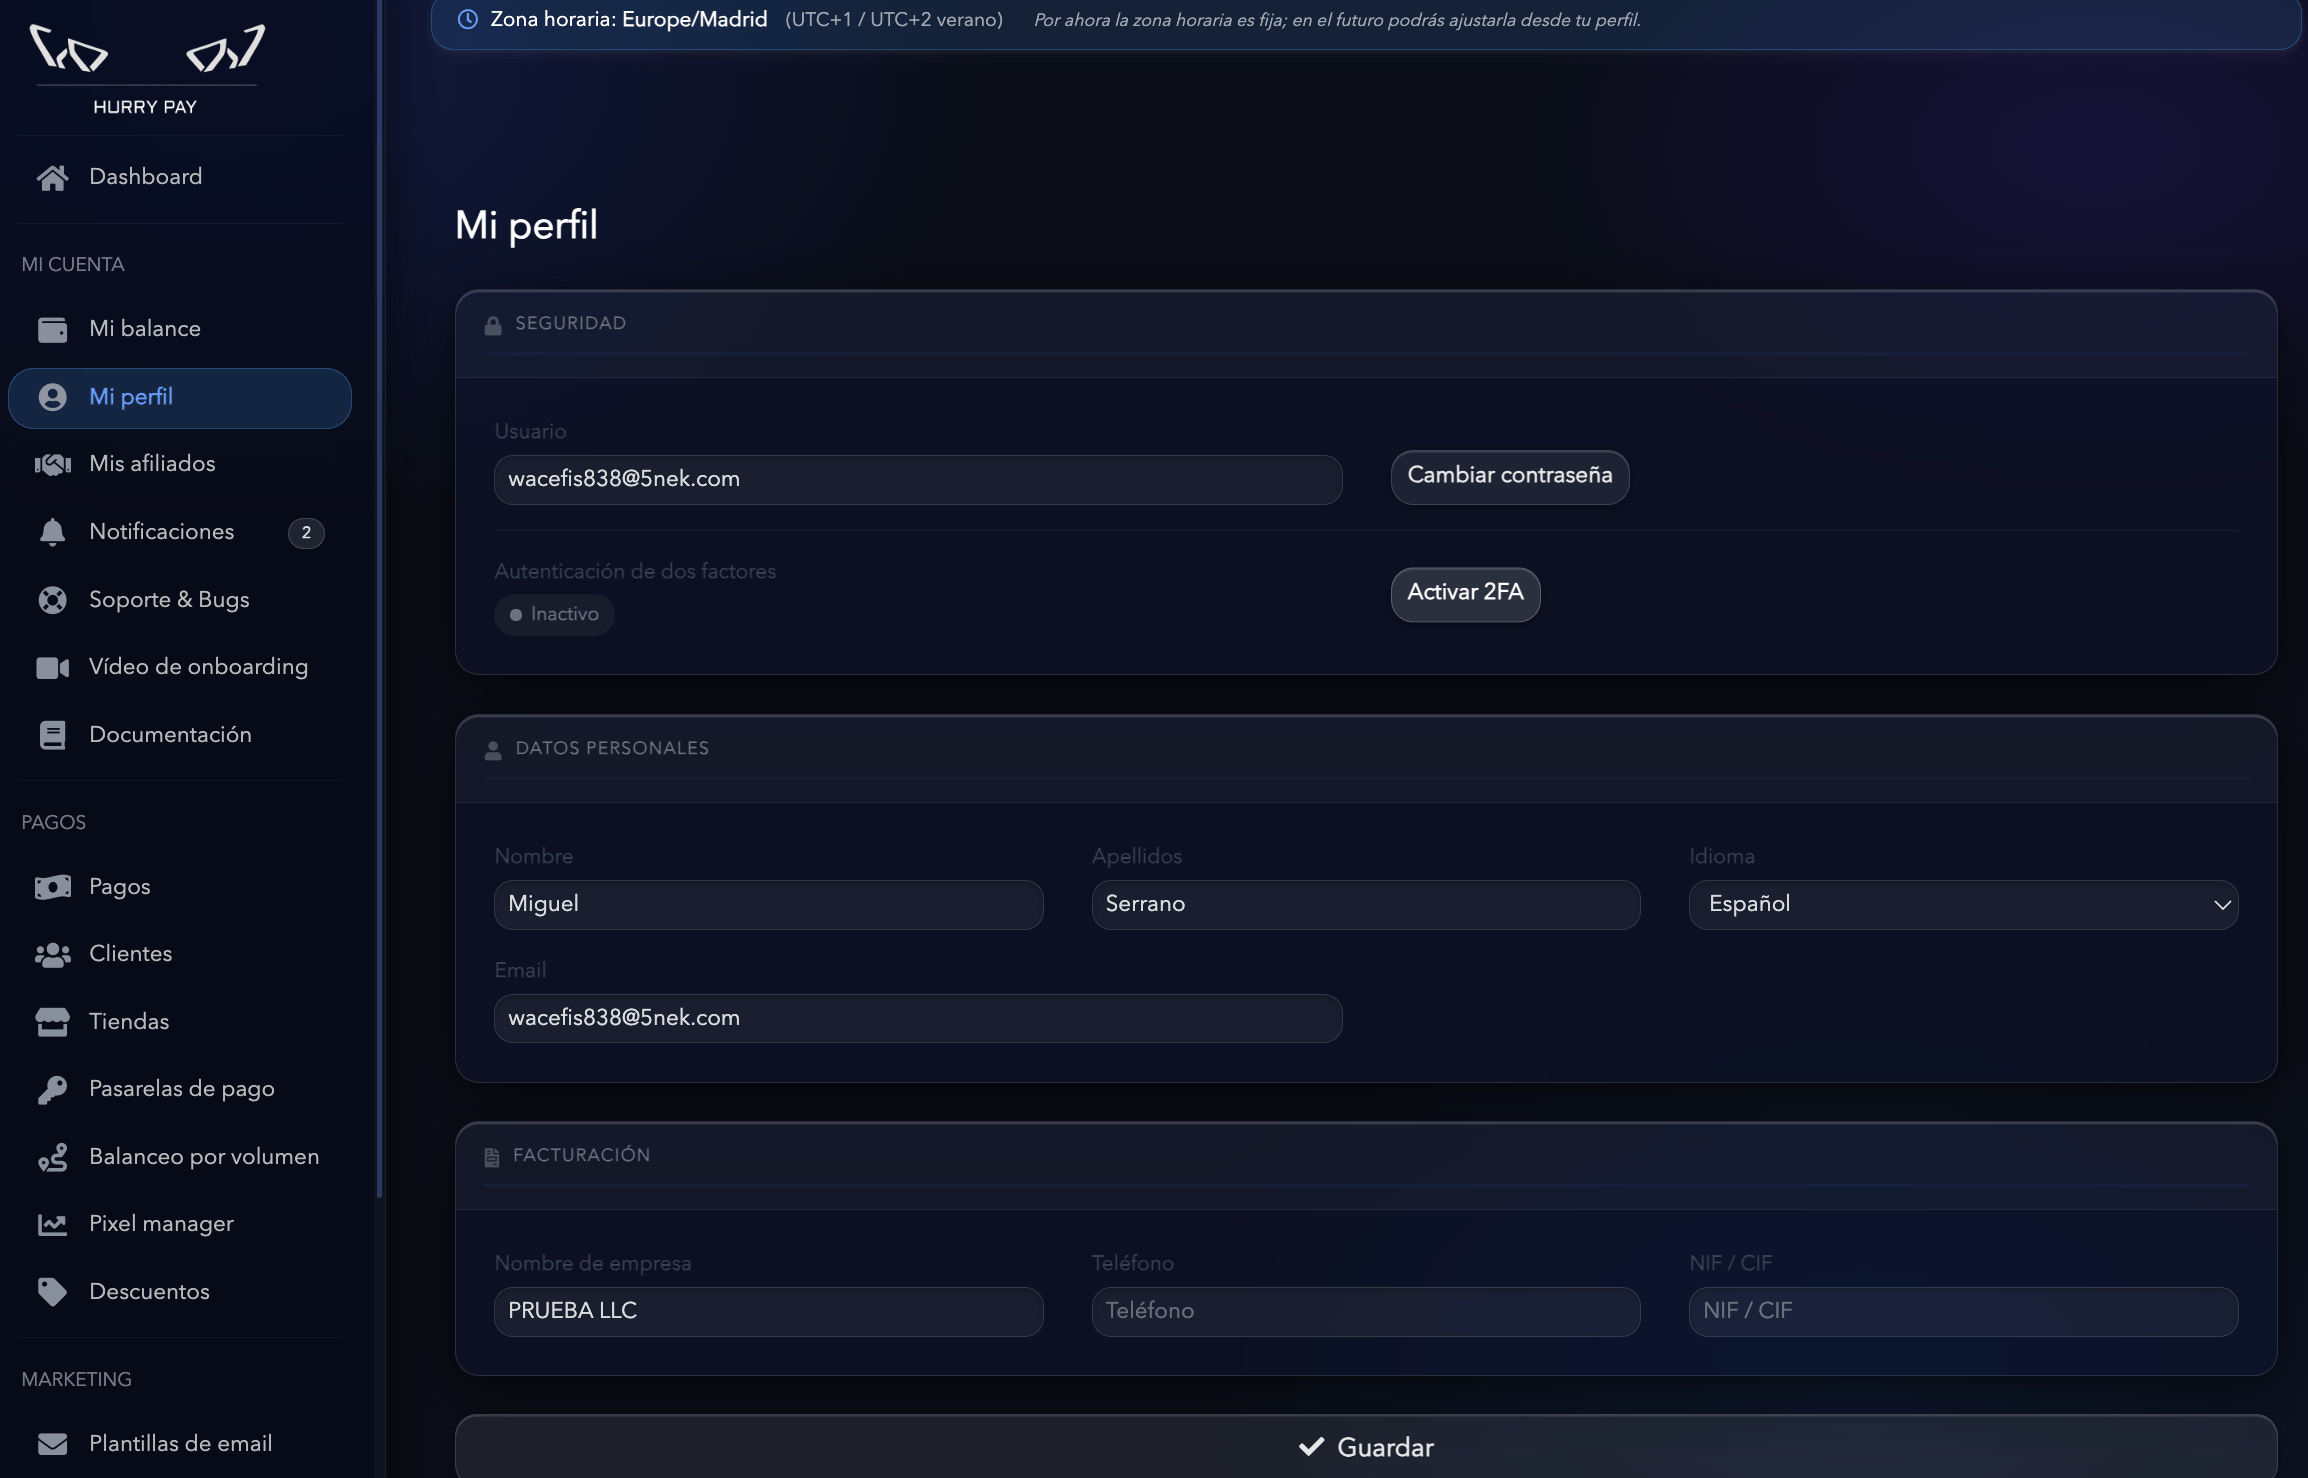
Task: Open Pagos from sidebar
Action: (180, 887)
